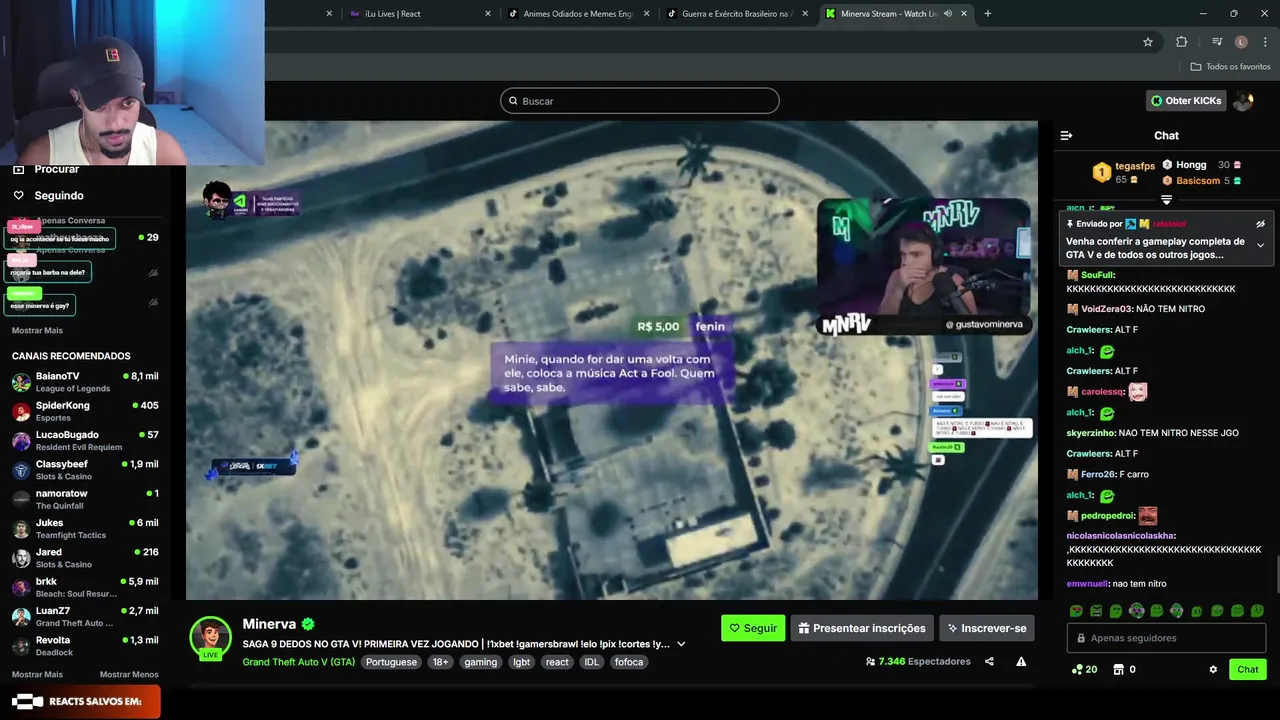The height and width of the screenshot is (720, 1280).
Task: Open LuanZ7 recommended channel
Action: pyautogui.click(x=85, y=617)
